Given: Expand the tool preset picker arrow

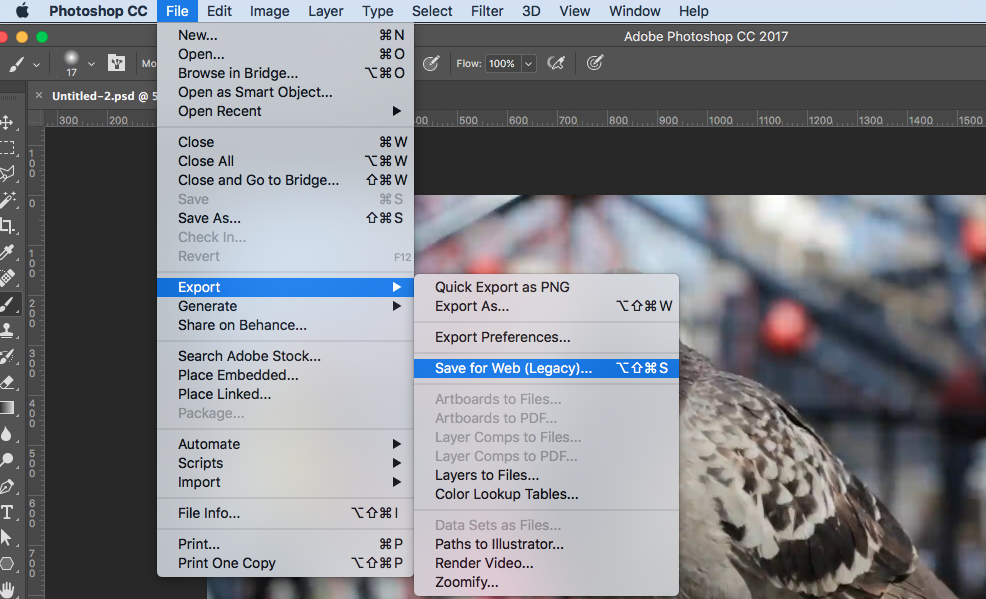Looking at the screenshot, I should (x=36, y=64).
